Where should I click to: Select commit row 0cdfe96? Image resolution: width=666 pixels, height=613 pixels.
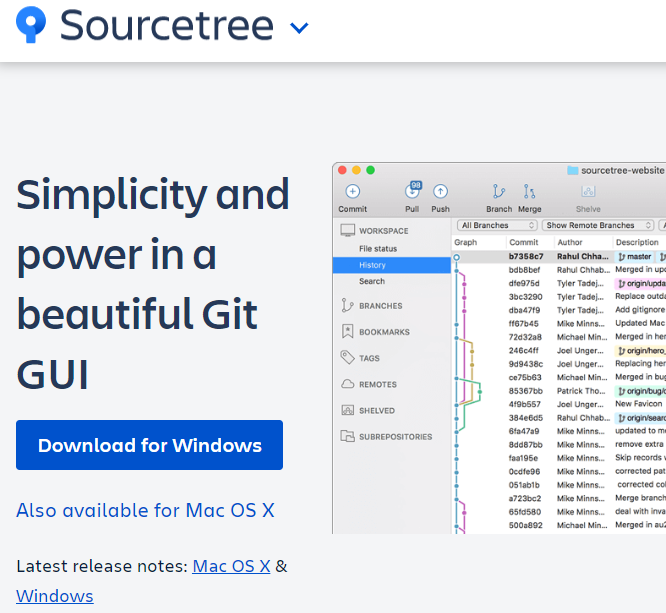tap(559, 472)
